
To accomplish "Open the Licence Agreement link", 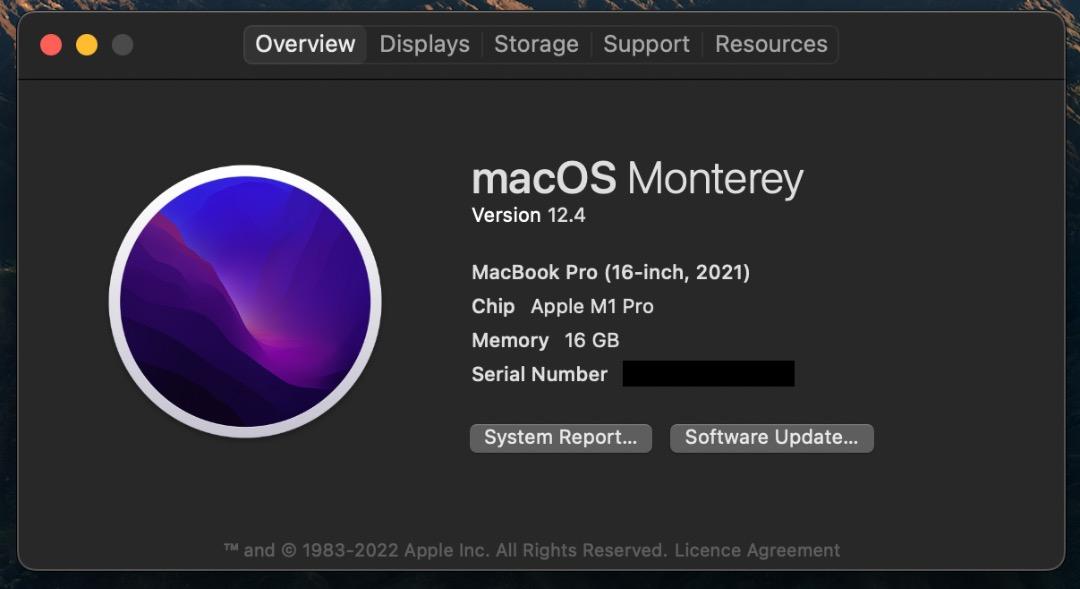I will pyautogui.click(x=757, y=550).
